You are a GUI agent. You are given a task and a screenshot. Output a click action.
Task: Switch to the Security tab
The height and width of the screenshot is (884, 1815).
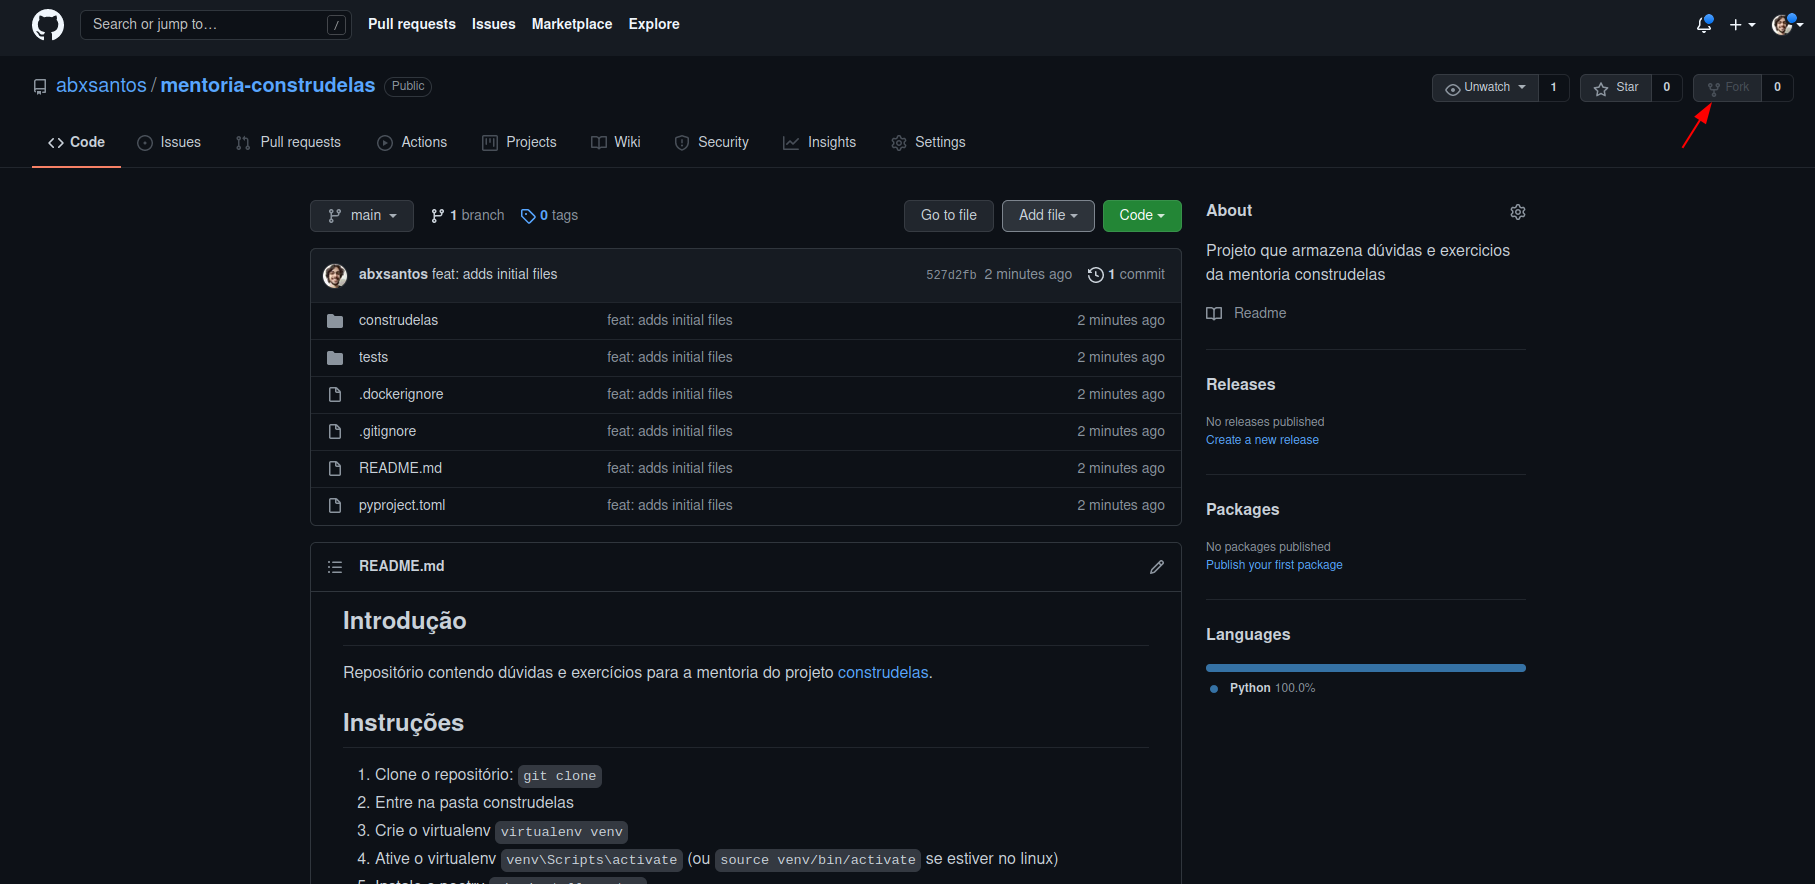[x=712, y=142]
